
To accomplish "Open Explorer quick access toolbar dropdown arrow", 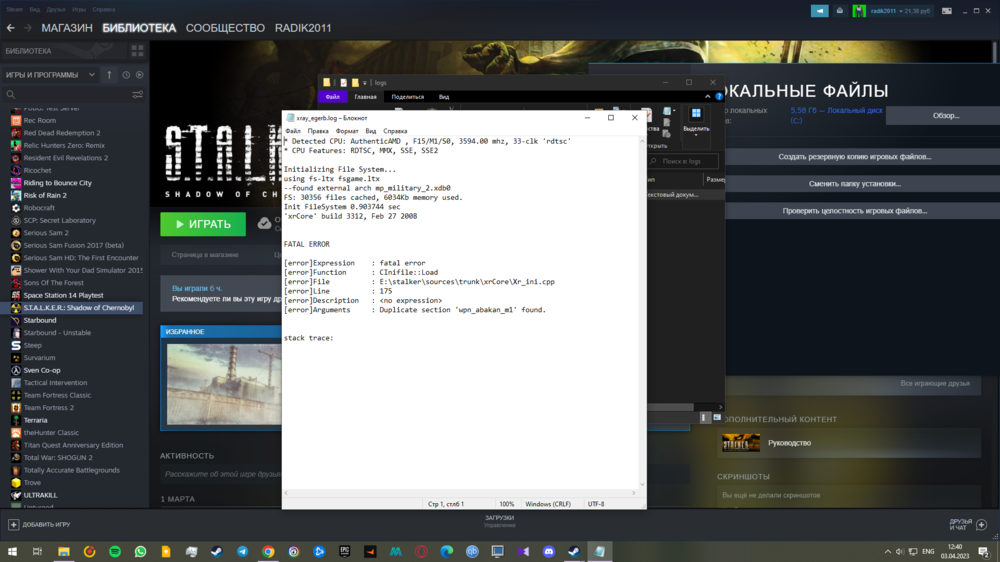I will click(x=365, y=82).
